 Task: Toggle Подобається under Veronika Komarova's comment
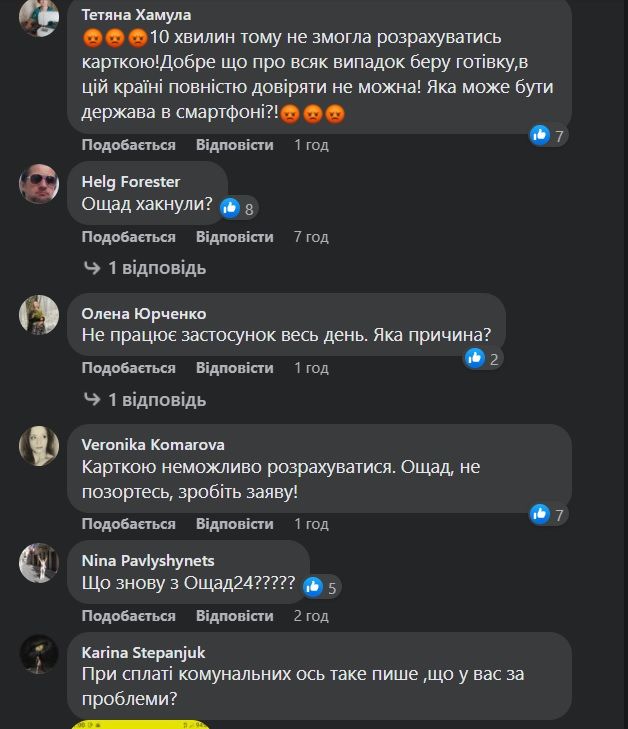[128, 524]
